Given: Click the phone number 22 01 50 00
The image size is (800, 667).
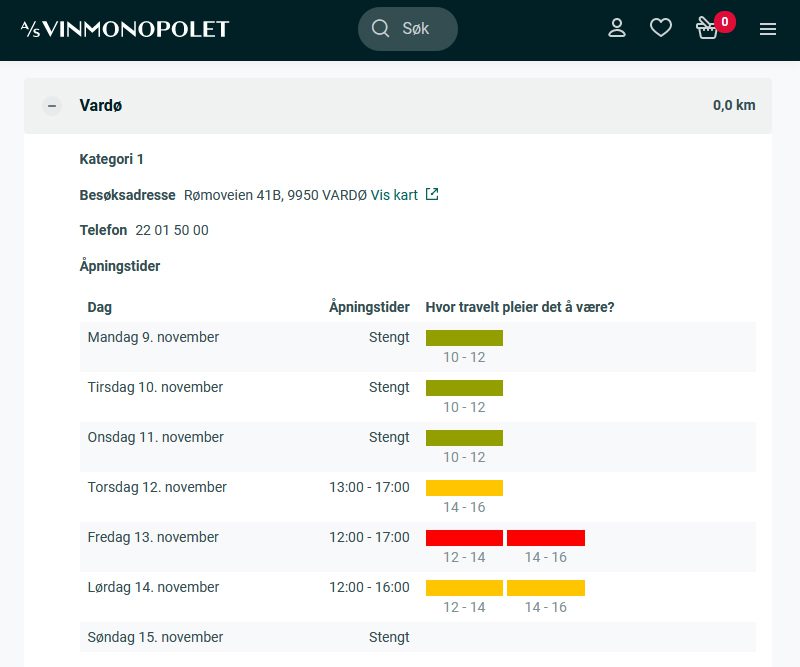Looking at the screenshot, I should pyautogui.click(x=172, y=230).
